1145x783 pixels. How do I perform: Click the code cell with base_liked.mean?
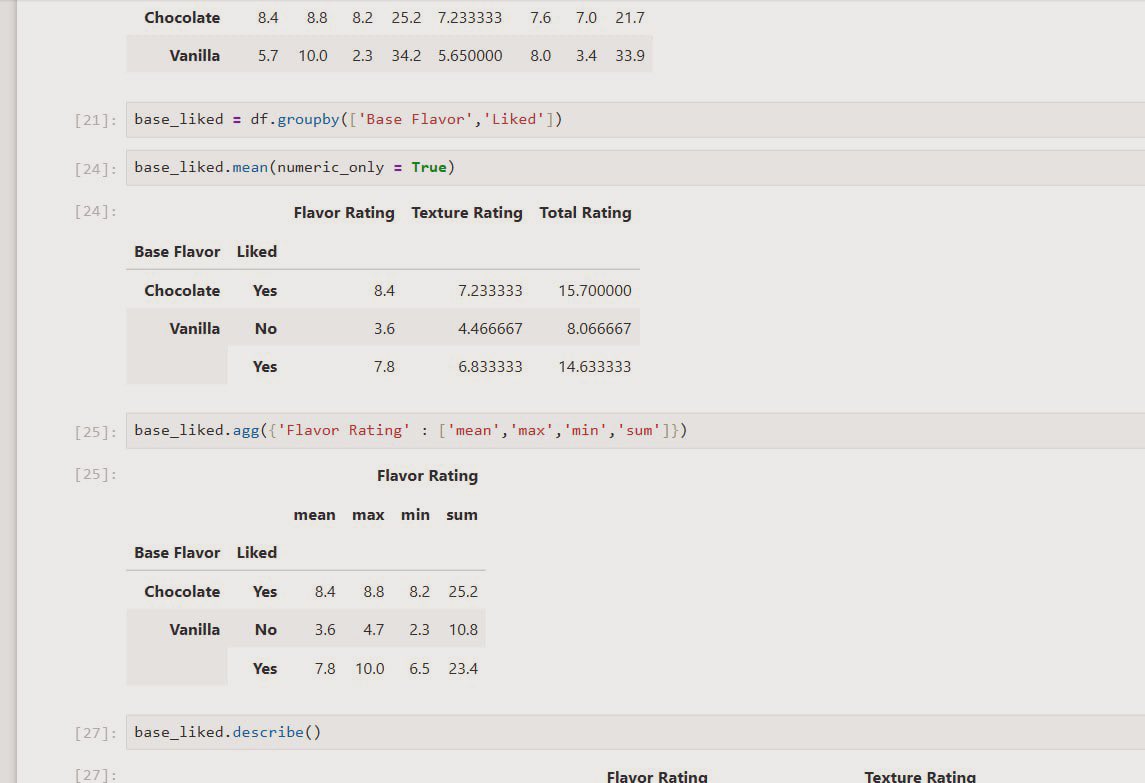635,168
